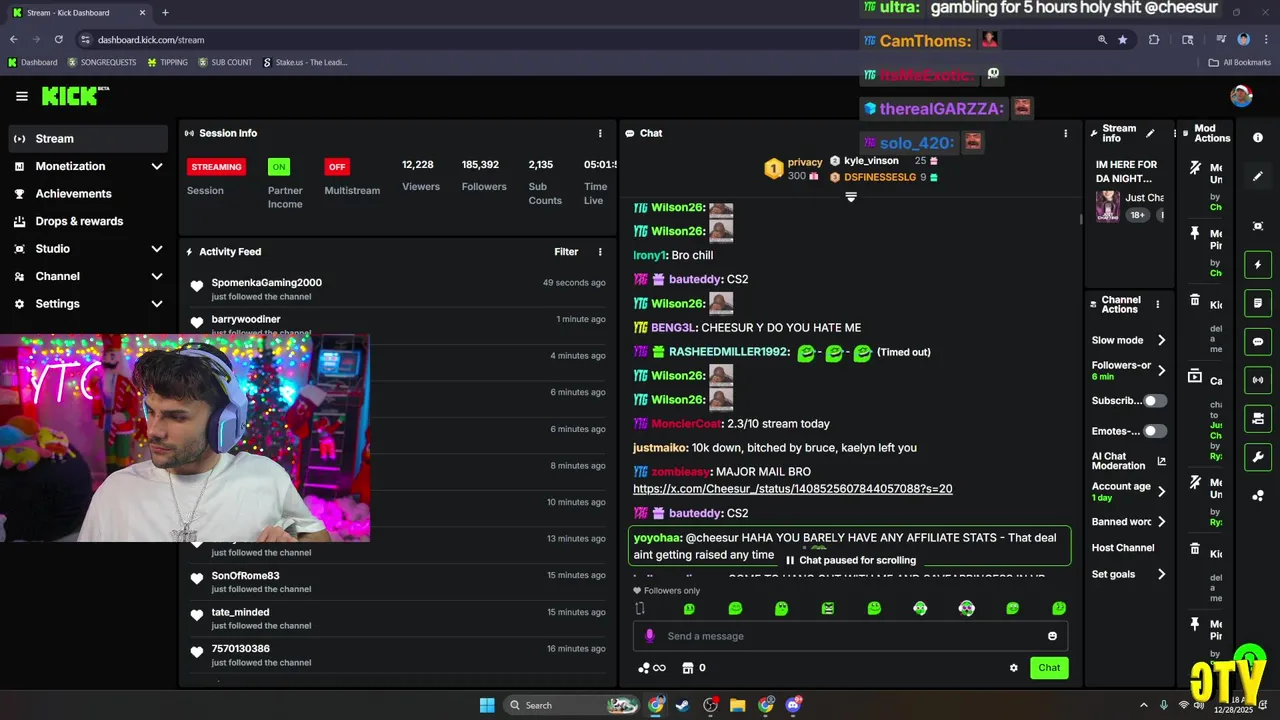Open the user profile avatar menu

[1241, 96]
